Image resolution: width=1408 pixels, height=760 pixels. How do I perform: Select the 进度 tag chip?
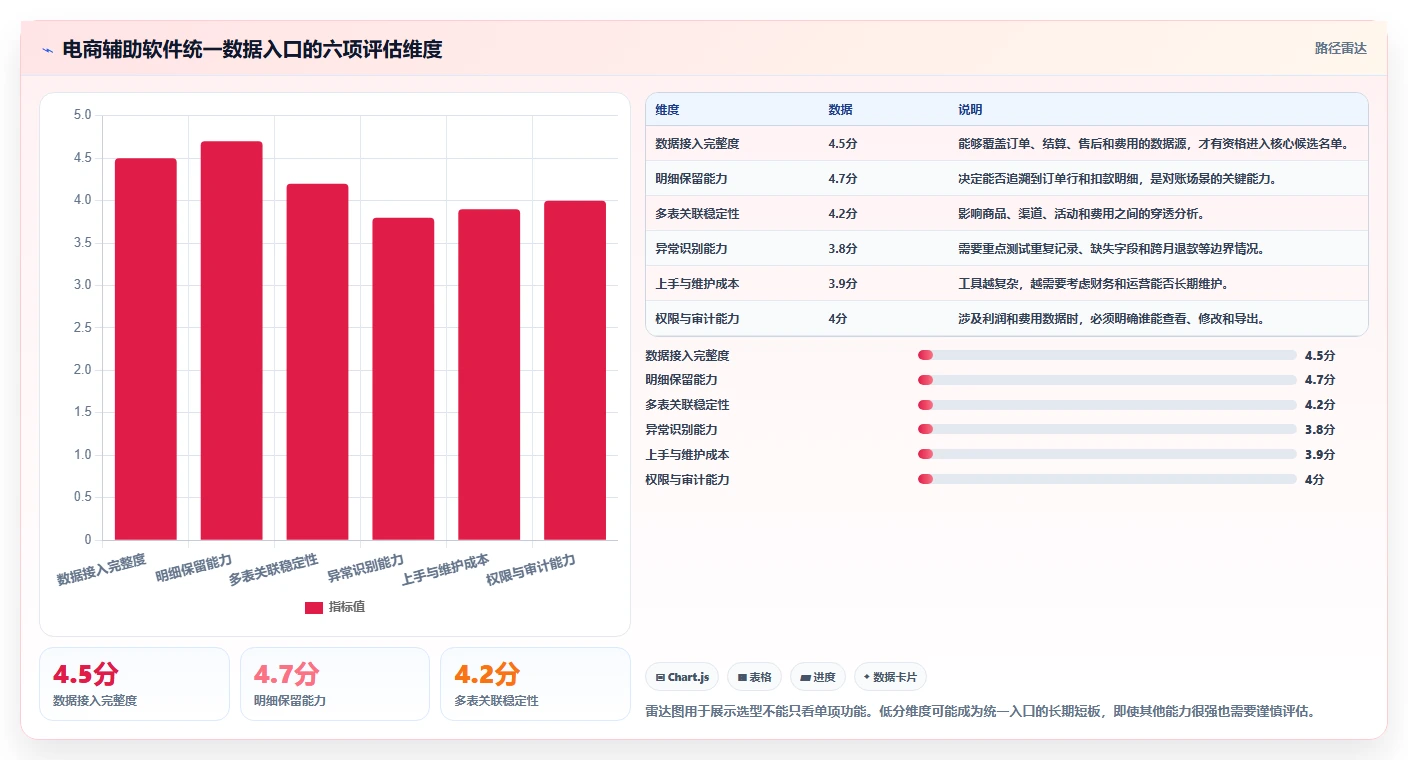(818, 677)
